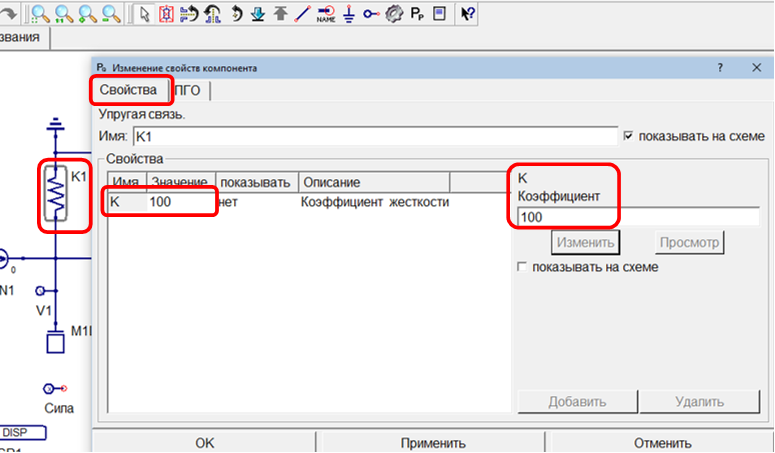Switch to the ПГО tab
The height and width of the screenshot is (453, 775).
click(188, 91)
